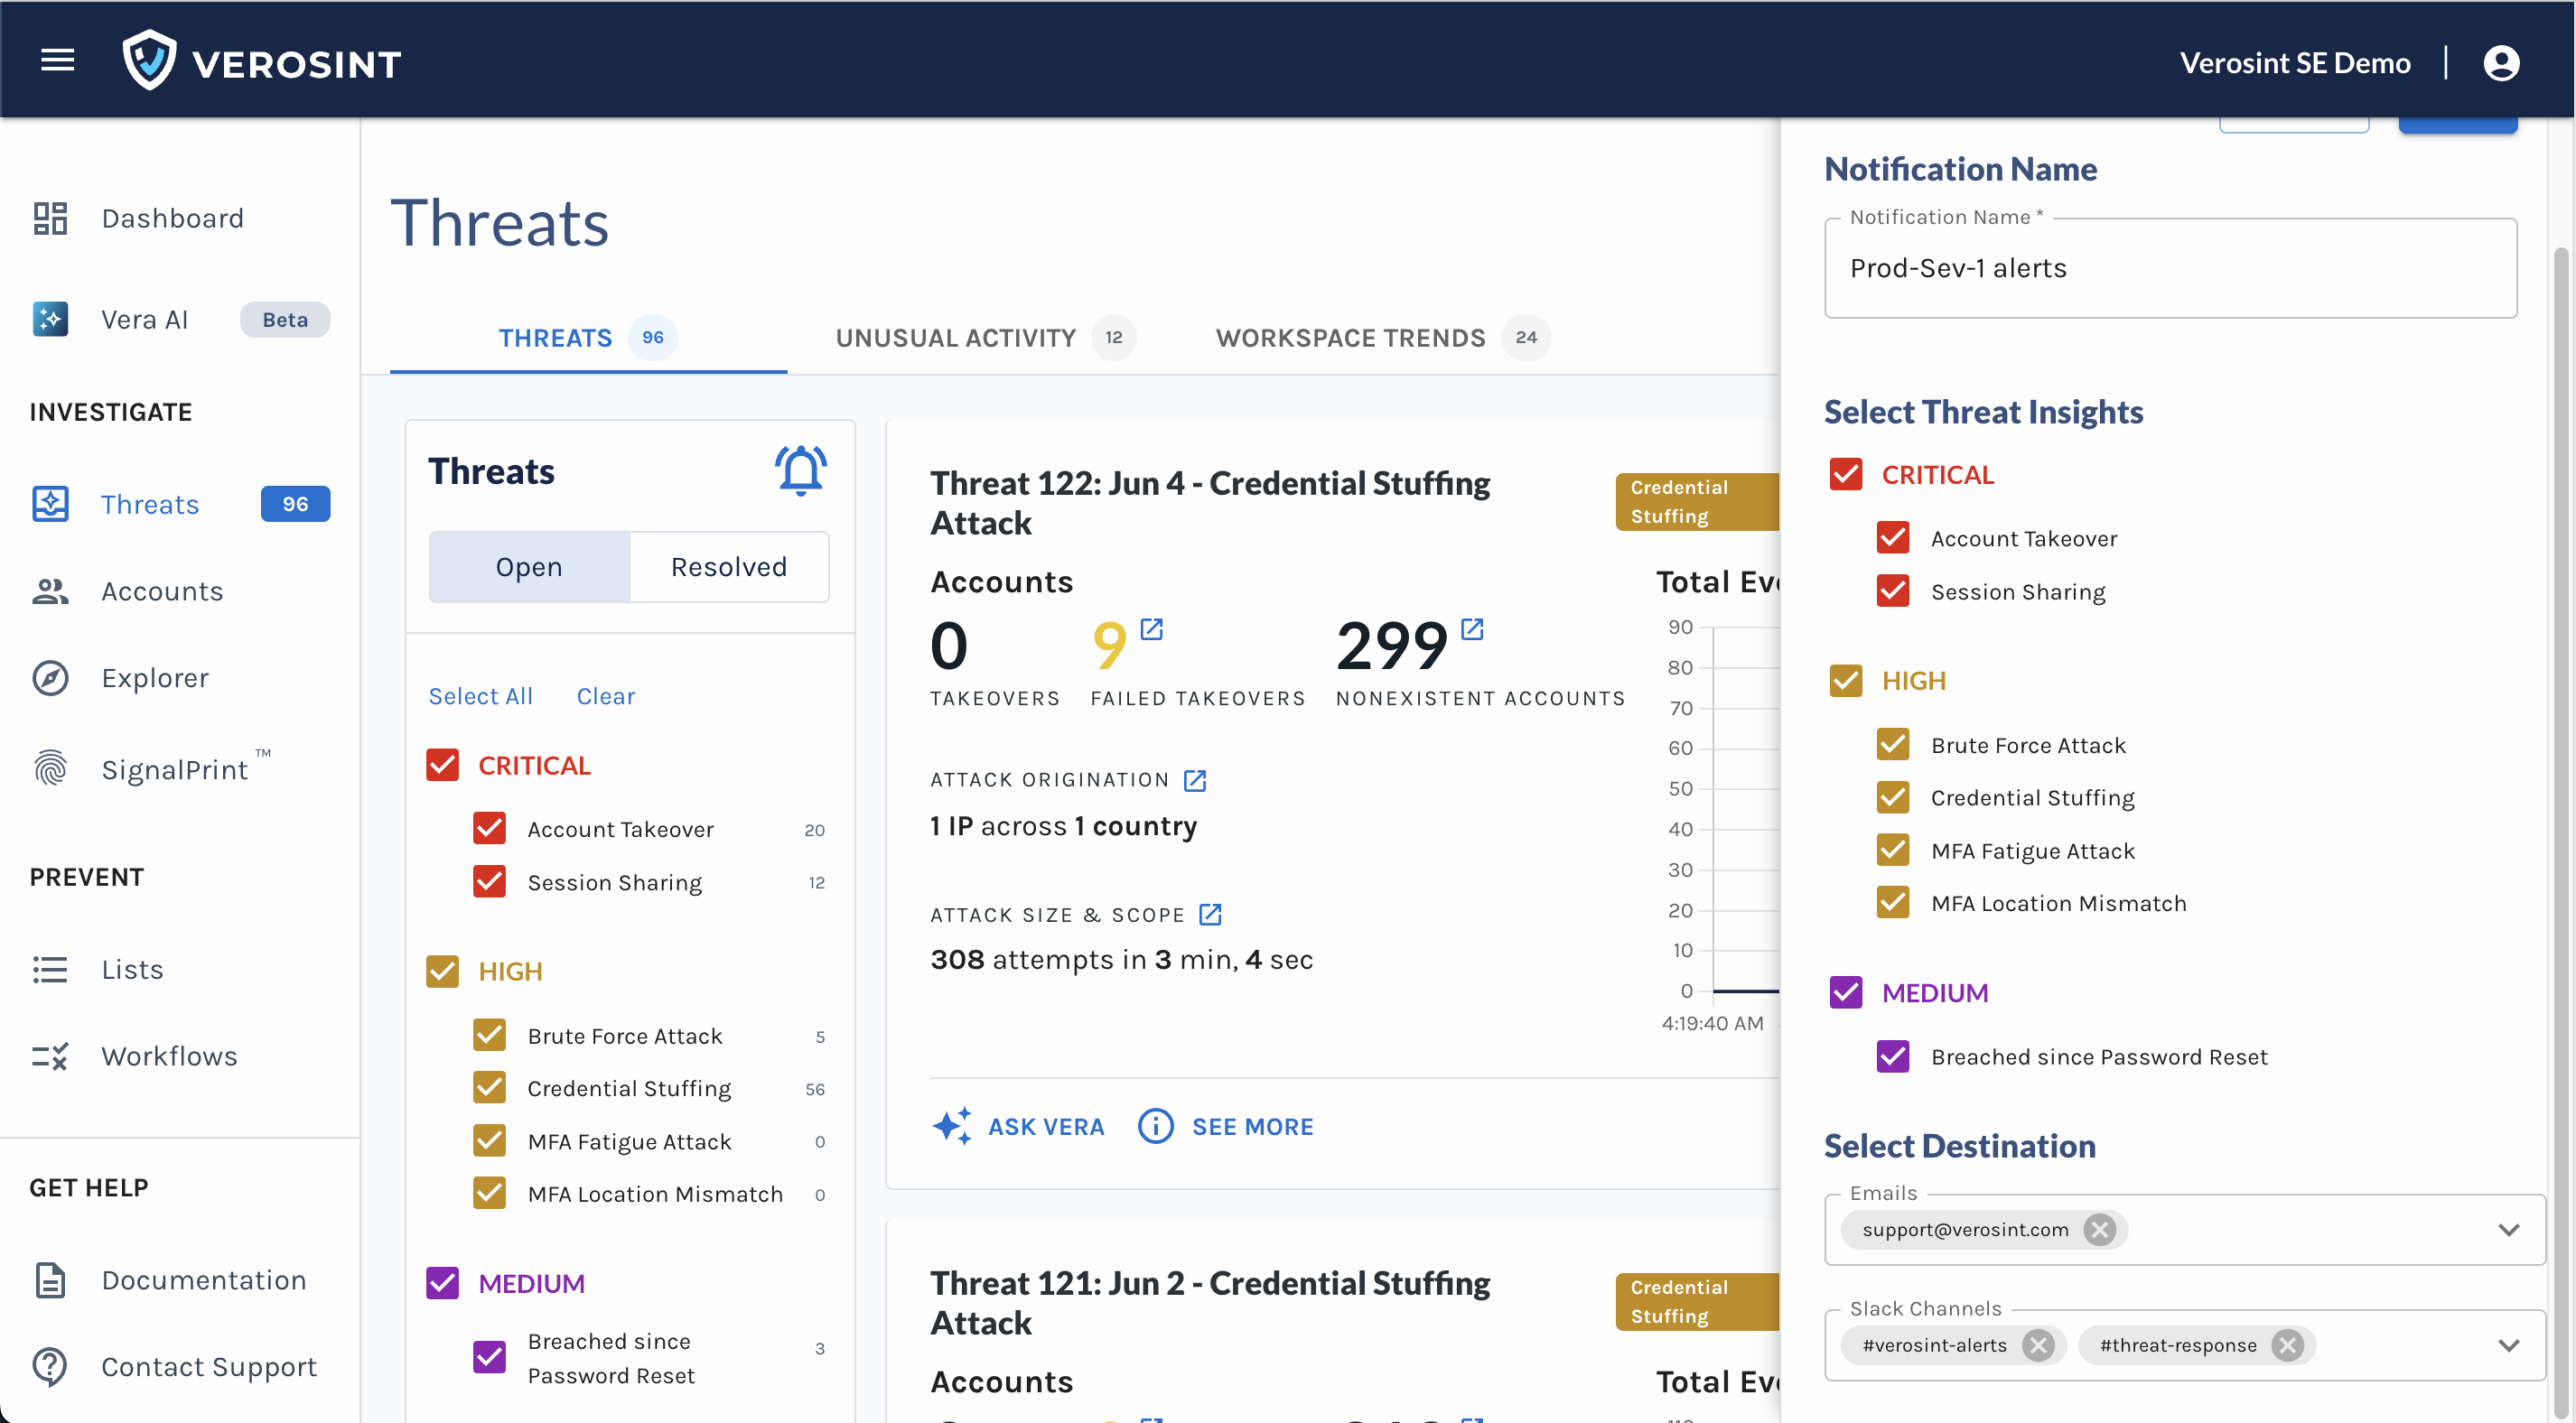
Task: Toggle the HIGH filter checkbox in Threats list
Action: tap(442, 971)
